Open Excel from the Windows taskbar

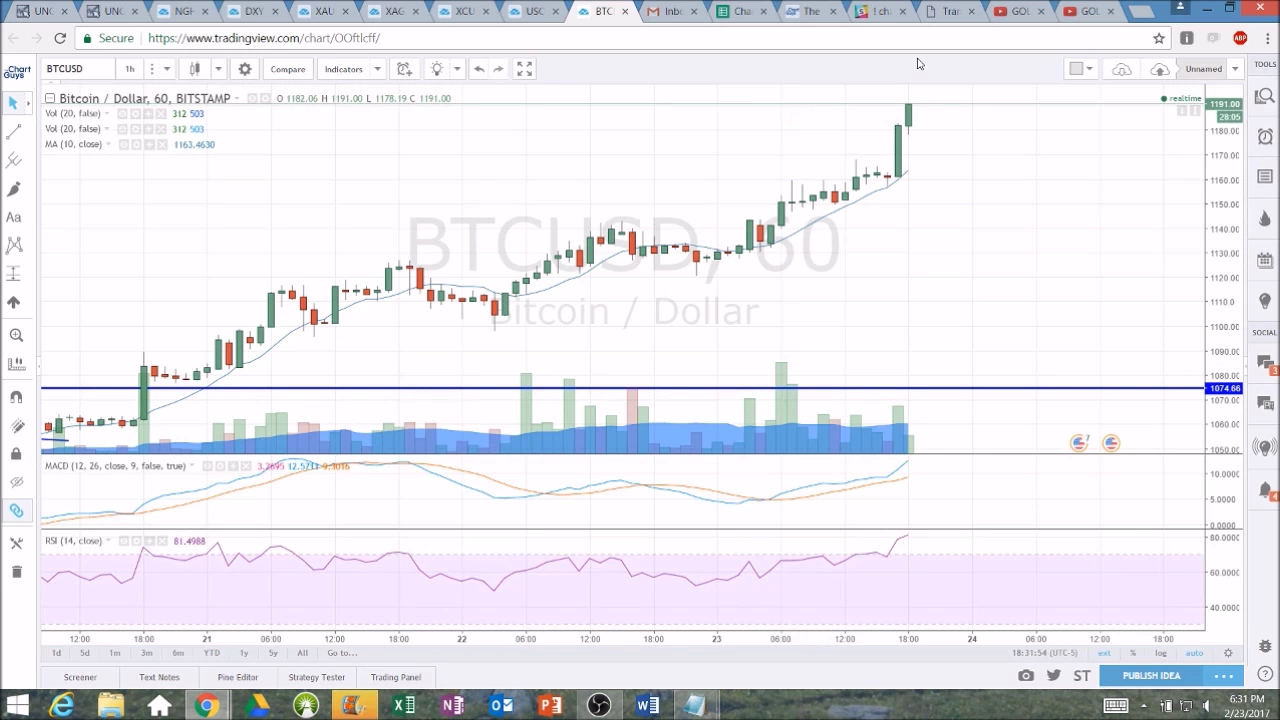click(x=404, y=706)
